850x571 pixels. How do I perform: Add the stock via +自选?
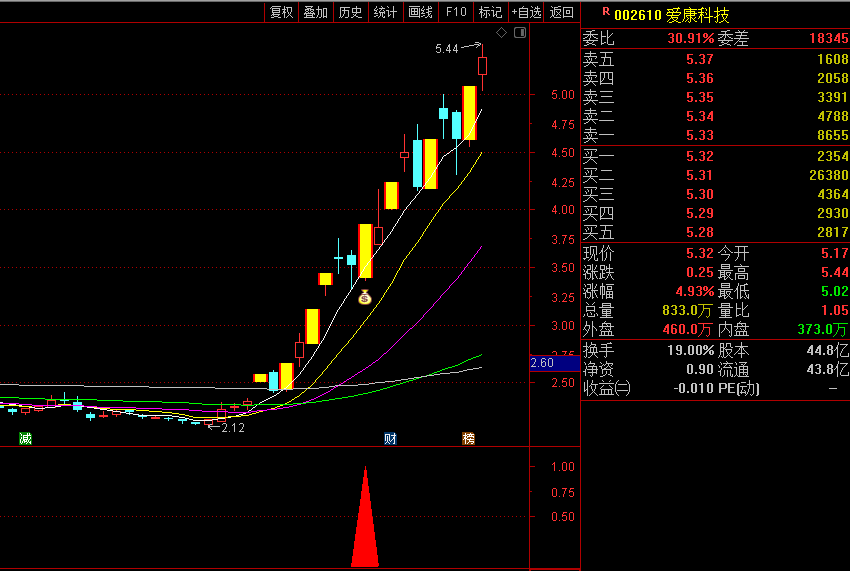[x=526, y=12]
